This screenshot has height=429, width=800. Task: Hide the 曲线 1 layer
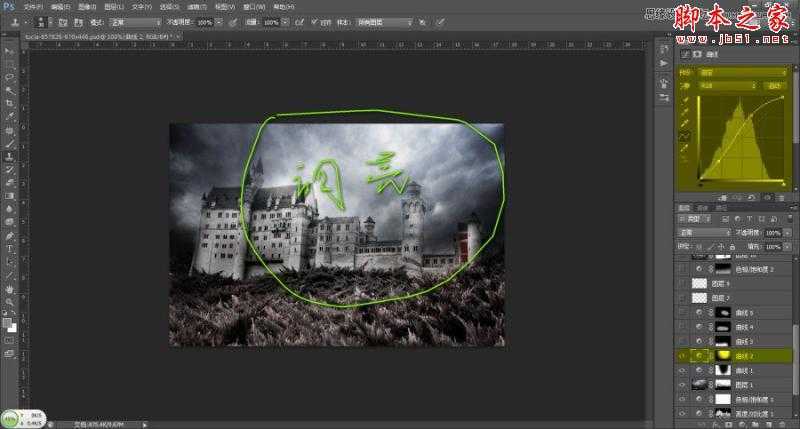(x=683, y=370)
